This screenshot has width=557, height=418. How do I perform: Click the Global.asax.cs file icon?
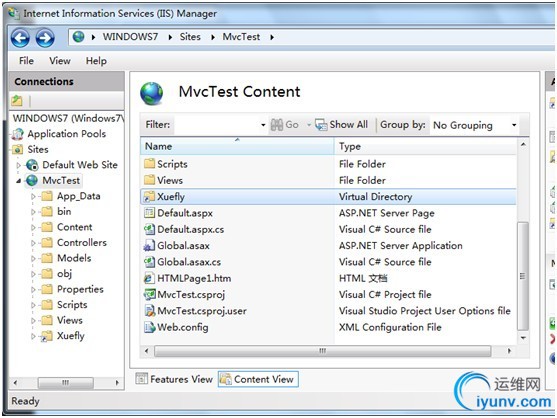[150, 262]
